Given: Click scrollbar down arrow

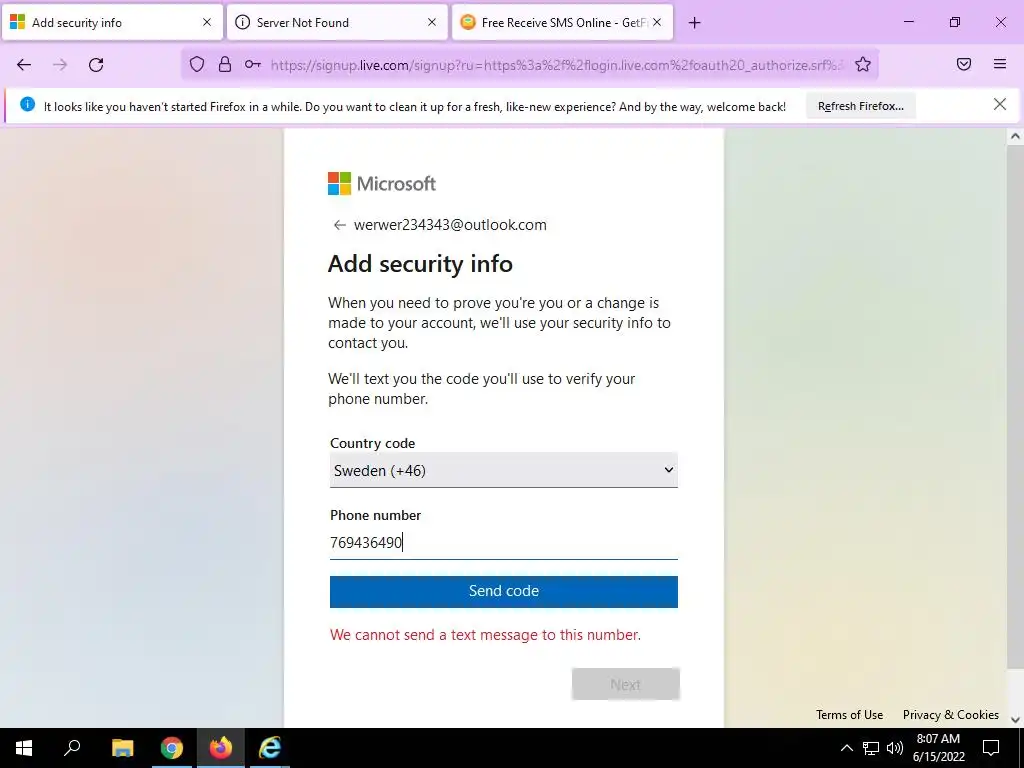Looking at the screenshot, I should (1015, 720).
